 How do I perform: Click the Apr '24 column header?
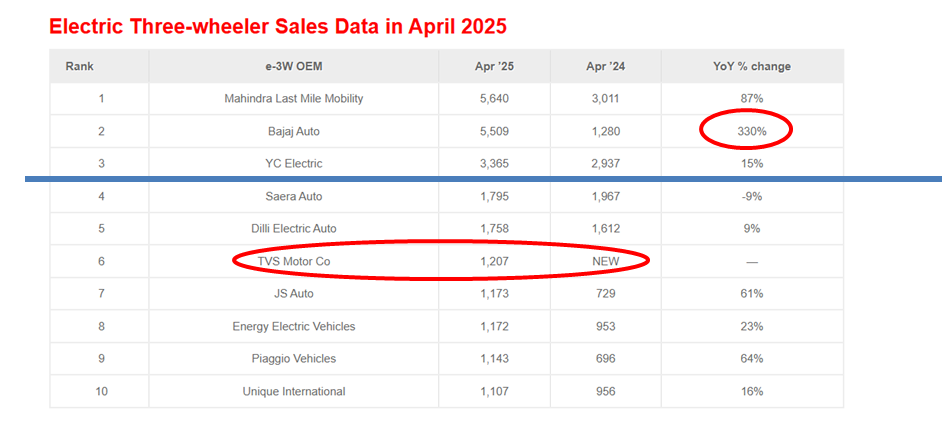pos(605,66)
